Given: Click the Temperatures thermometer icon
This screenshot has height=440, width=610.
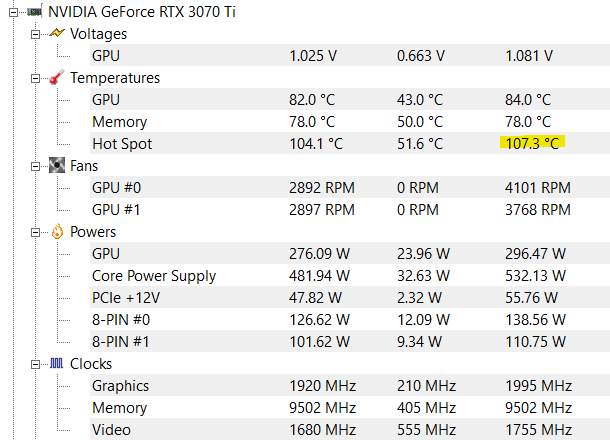Looking at the screenshot, I should click(x=57, y=77).
